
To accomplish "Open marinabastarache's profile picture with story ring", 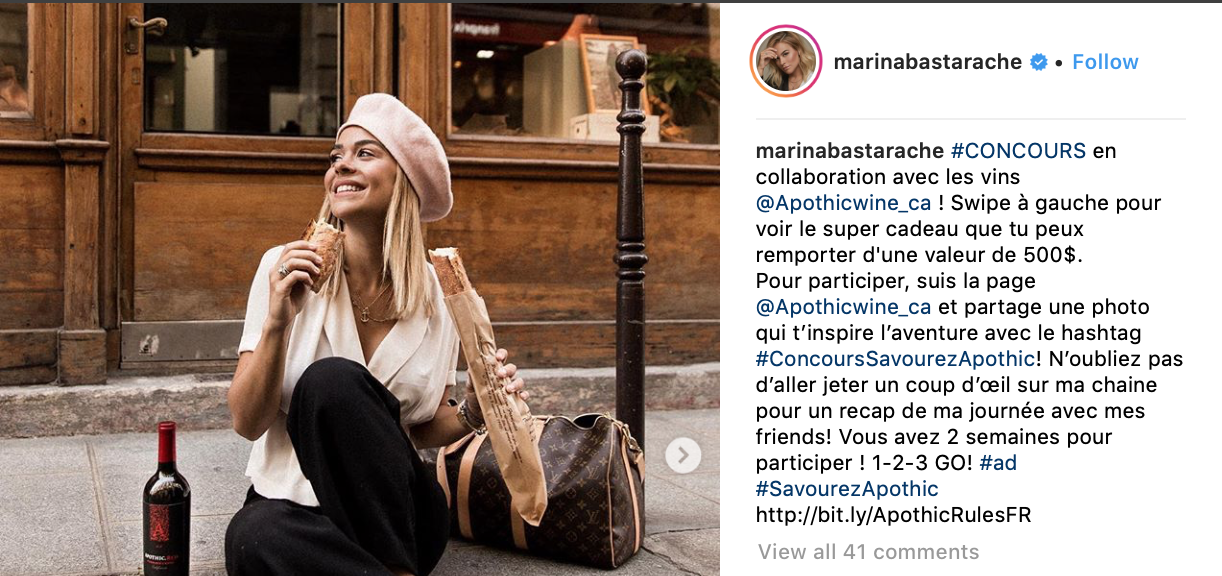I will tap(785, 62).
